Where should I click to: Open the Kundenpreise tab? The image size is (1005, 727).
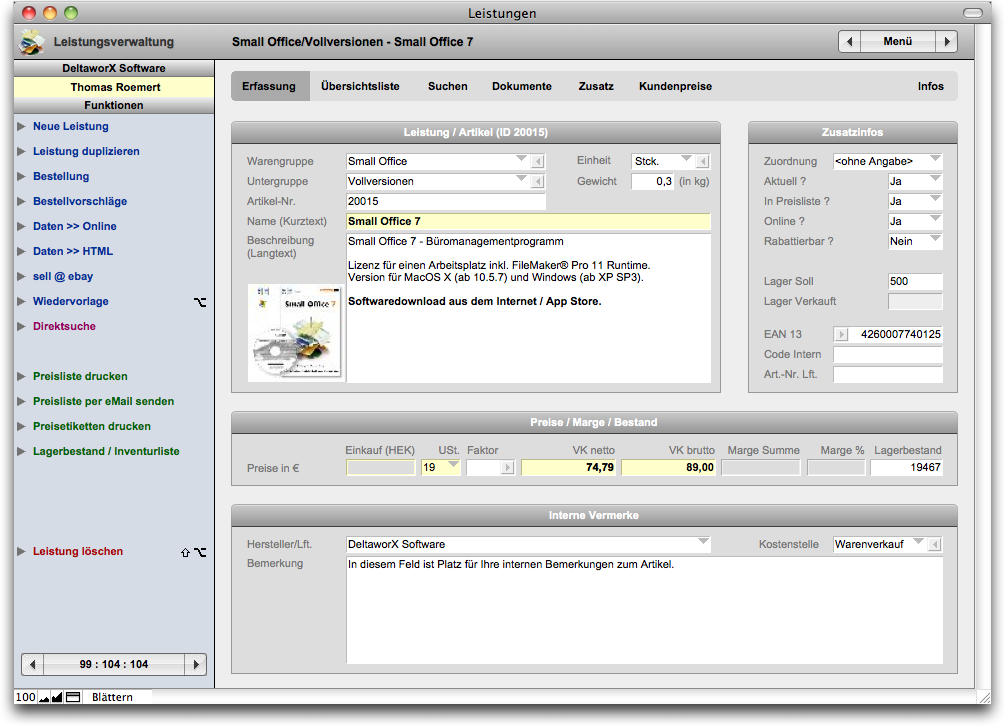[676, 87]
